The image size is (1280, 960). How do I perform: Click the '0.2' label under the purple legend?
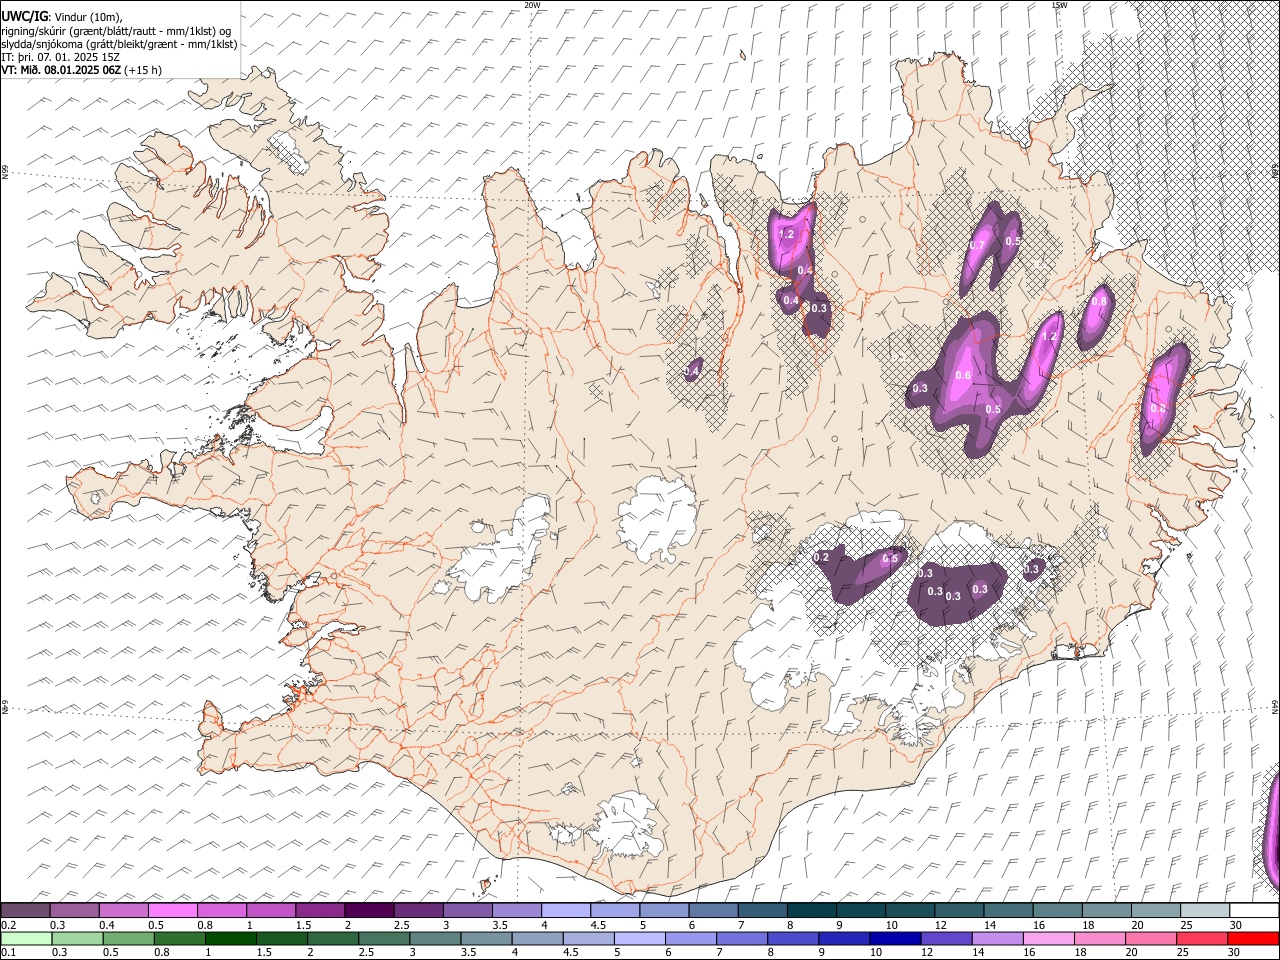tap(7, 925)
